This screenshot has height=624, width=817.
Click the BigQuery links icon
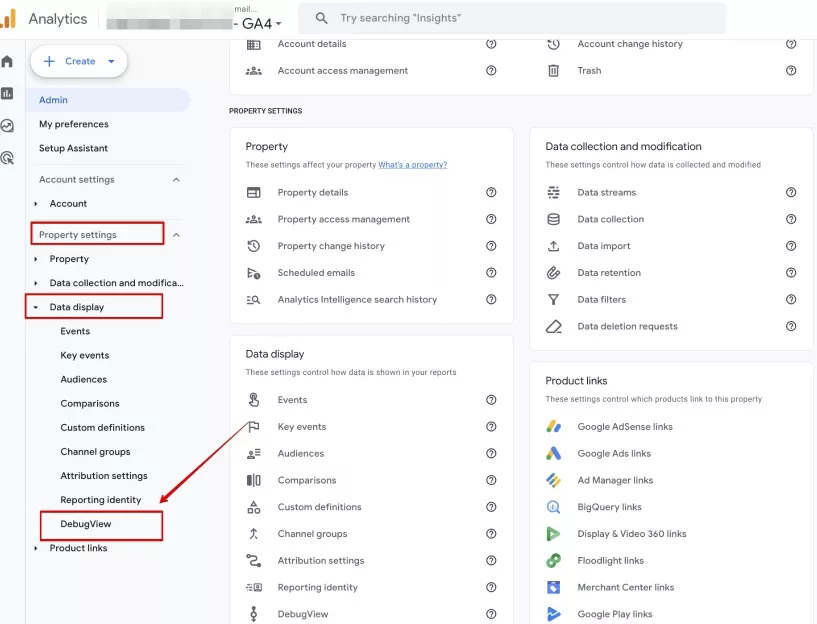tap(553, 507)
